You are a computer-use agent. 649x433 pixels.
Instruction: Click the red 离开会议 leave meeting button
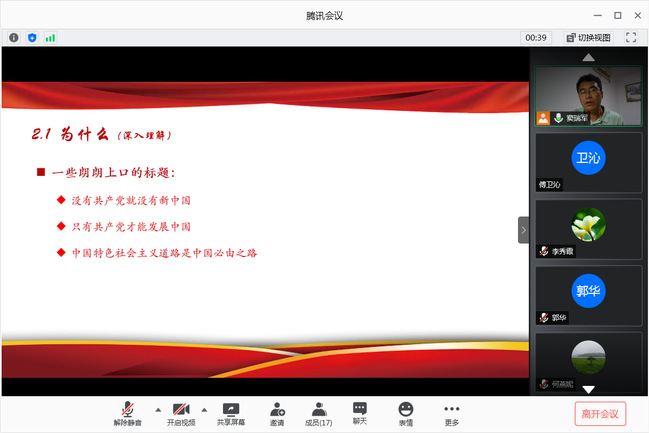(x=599, y=413)
